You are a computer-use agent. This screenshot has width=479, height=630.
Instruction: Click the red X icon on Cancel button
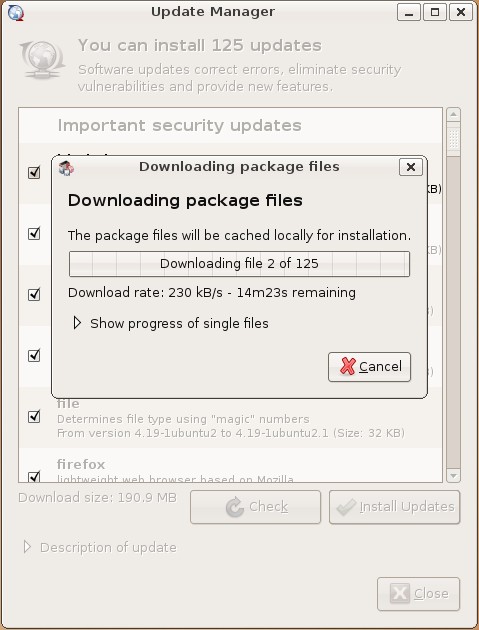coord(348,366)
